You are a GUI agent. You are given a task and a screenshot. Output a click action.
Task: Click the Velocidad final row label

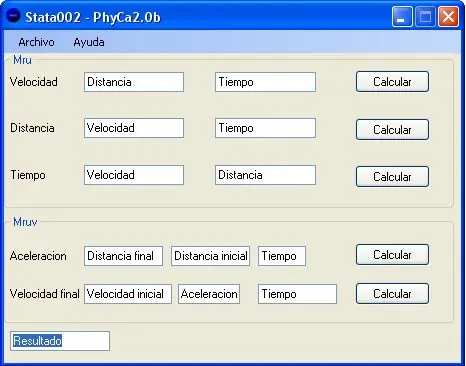click(45, 294)
